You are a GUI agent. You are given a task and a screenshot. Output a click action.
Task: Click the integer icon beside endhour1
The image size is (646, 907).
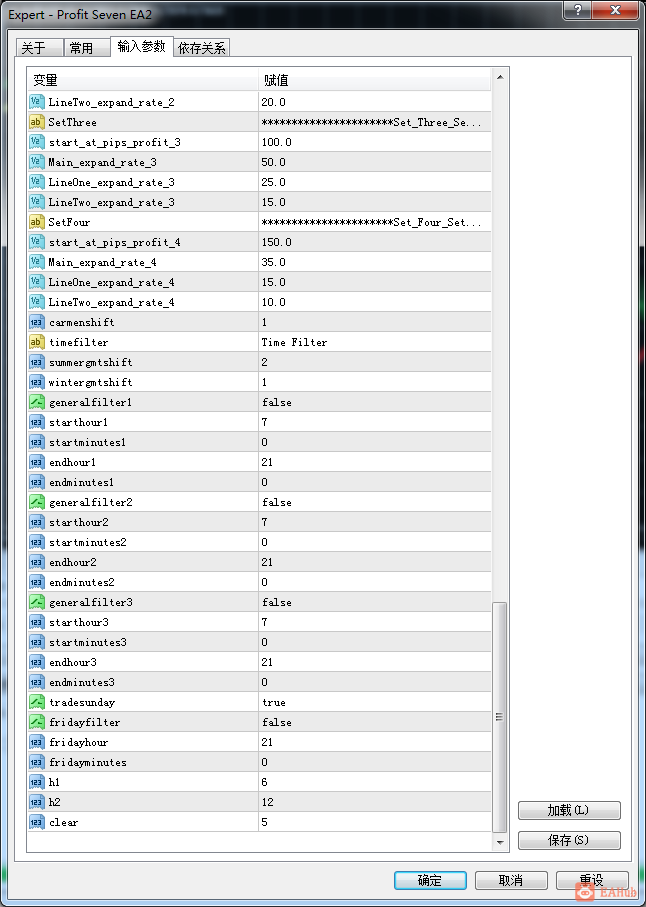[x=36, y=462]
